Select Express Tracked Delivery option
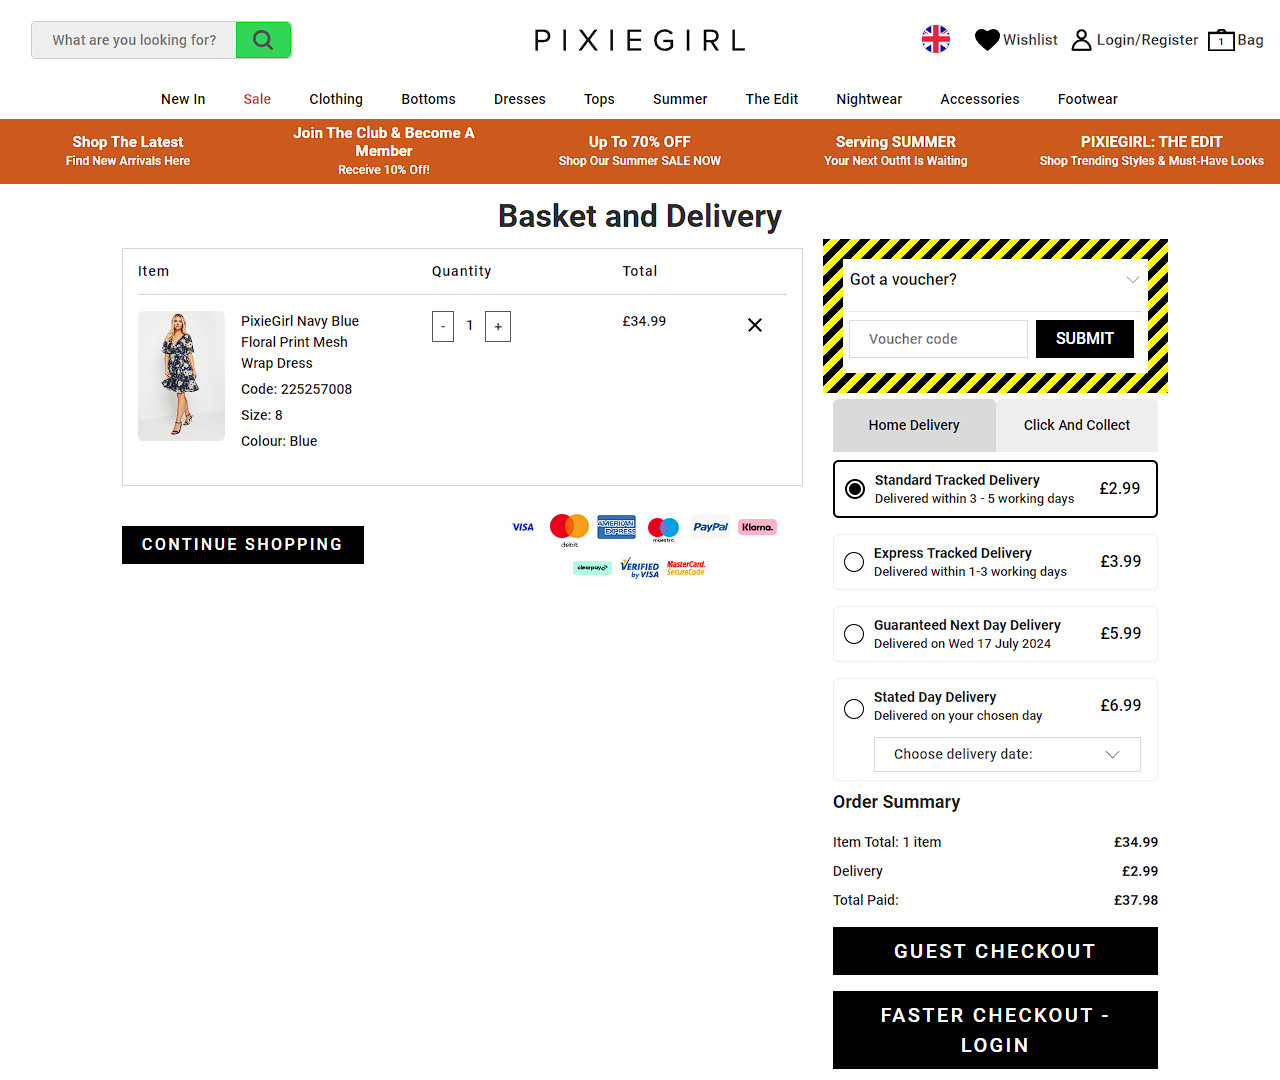 (x=995, y=562)
